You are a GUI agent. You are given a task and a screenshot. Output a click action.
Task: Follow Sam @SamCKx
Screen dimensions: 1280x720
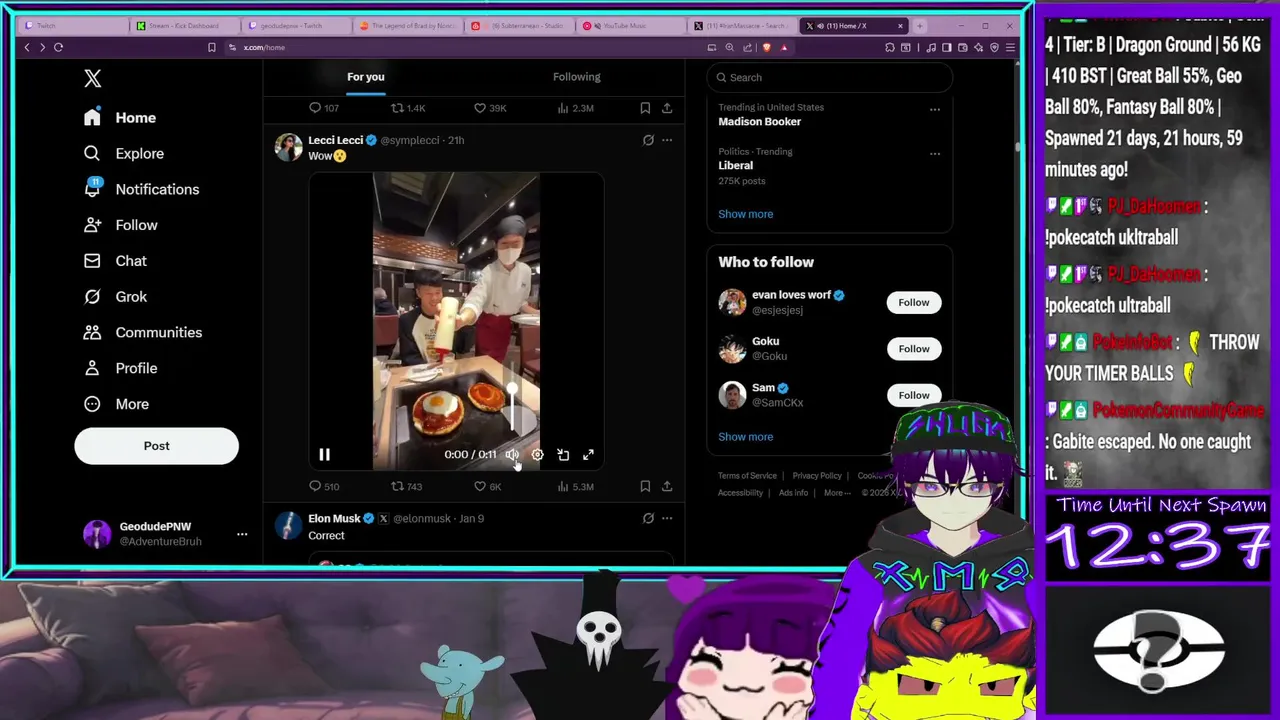pos(913,395)
